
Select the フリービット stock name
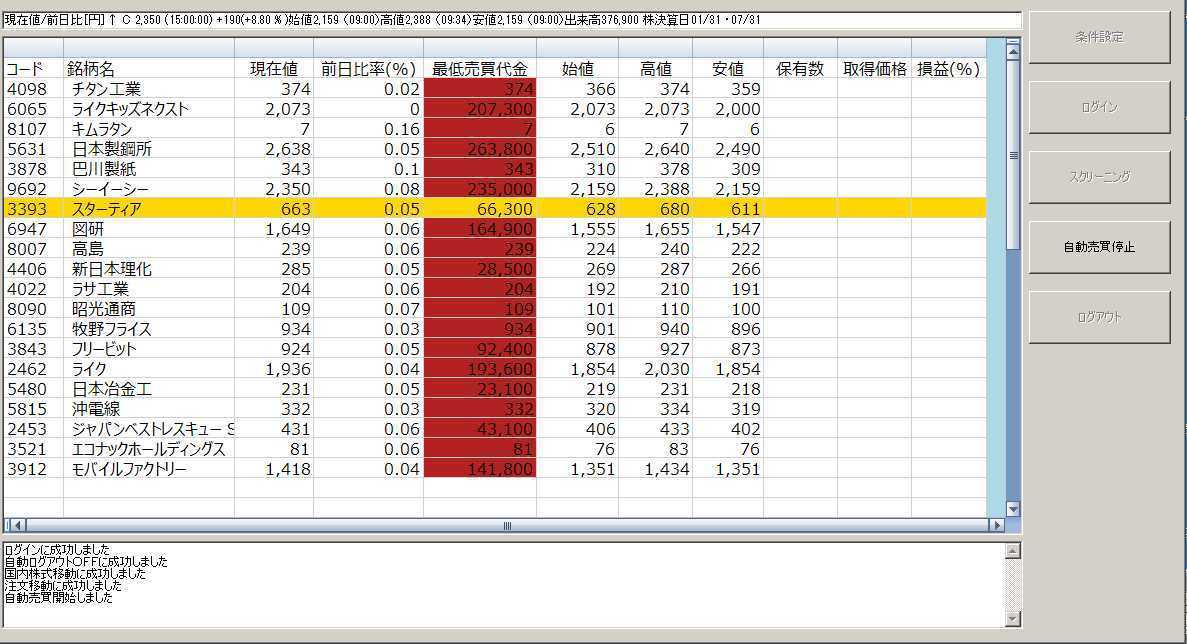[x=104, y=349]
